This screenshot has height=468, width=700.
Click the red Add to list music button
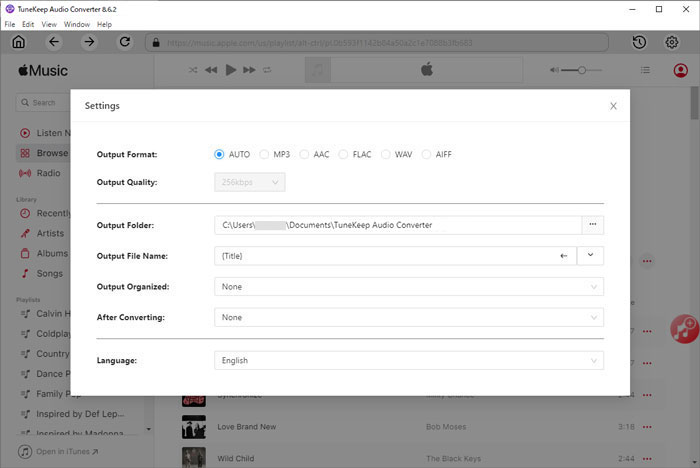[685, 329]
